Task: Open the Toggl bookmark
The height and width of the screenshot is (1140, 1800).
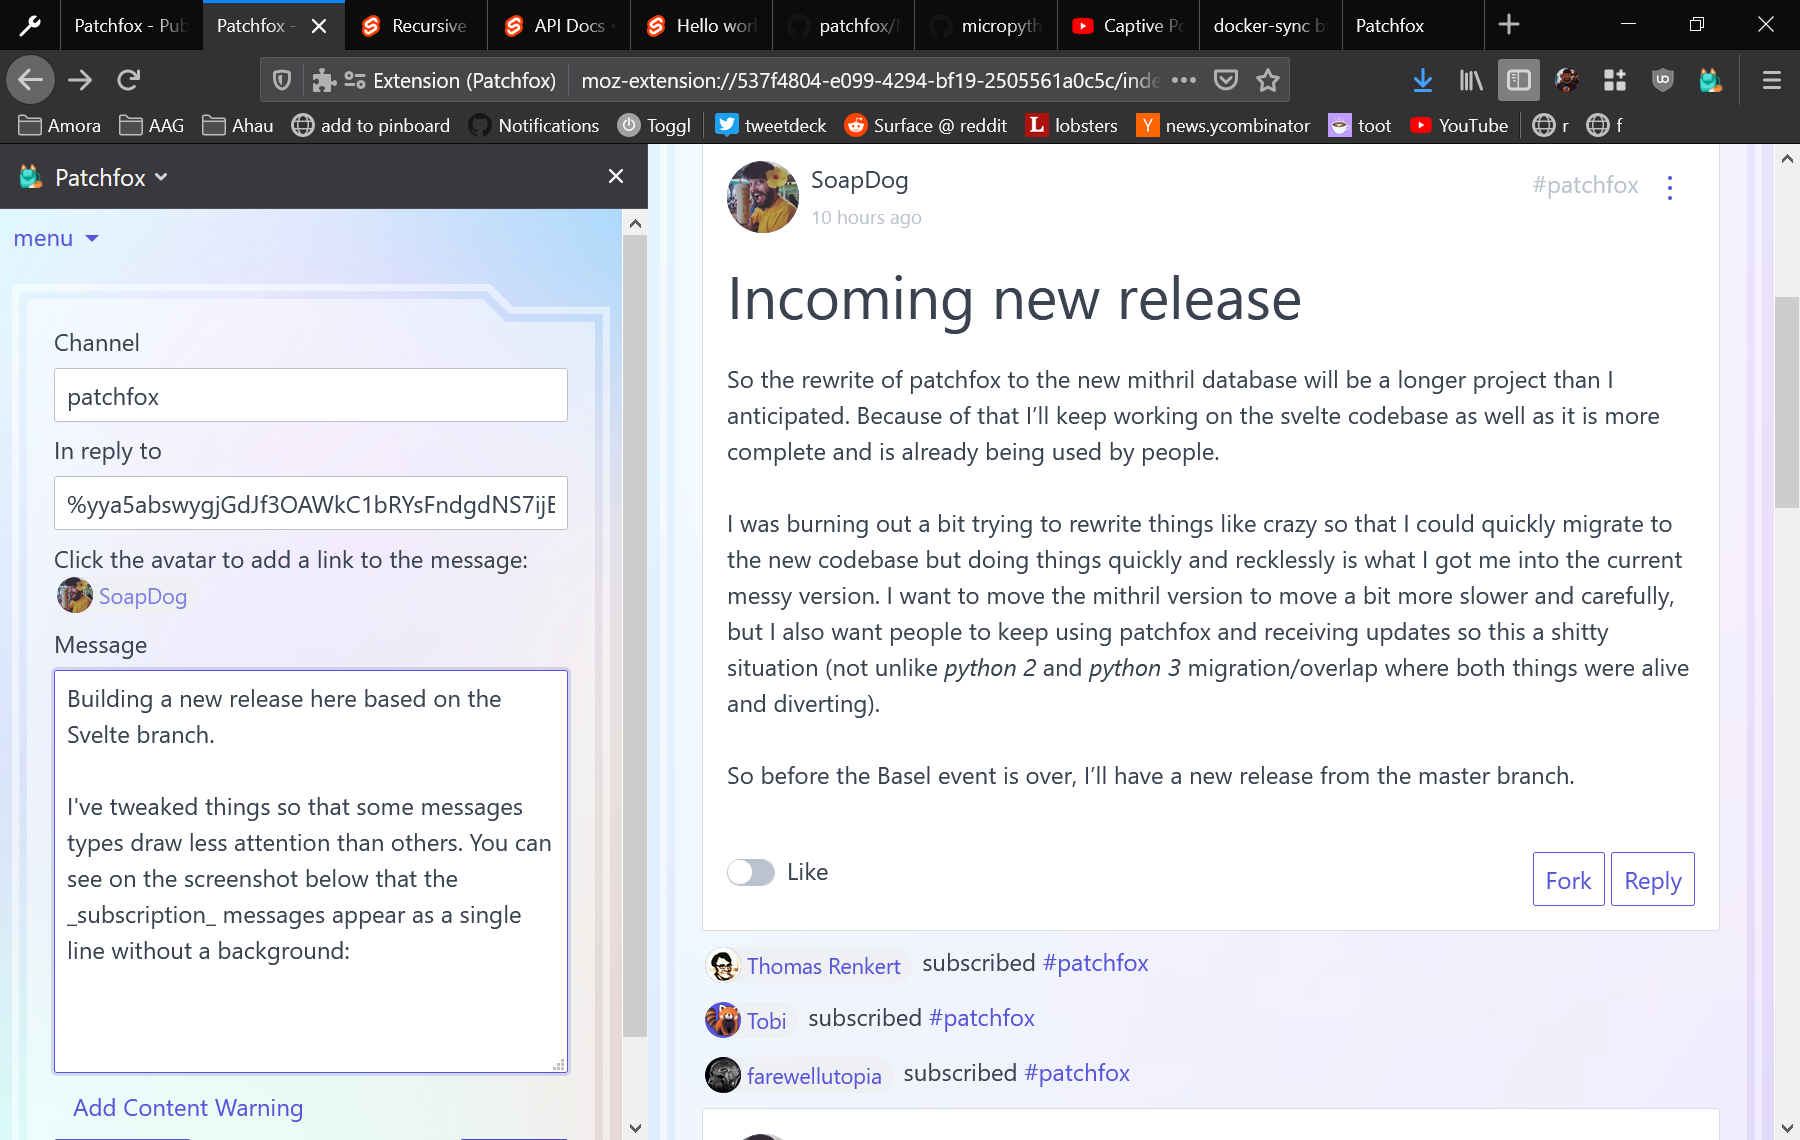Action: (x=654, y=125)
